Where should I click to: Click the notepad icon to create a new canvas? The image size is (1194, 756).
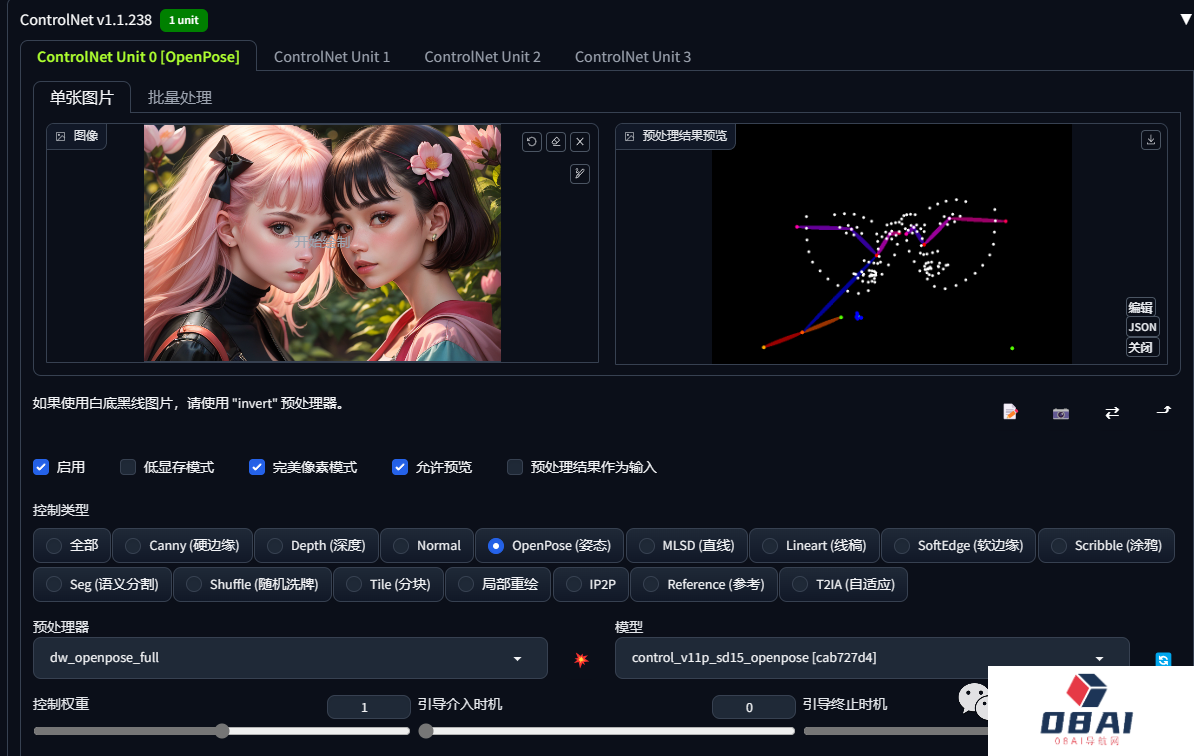pyautogui.click(x=1010, y=412)
